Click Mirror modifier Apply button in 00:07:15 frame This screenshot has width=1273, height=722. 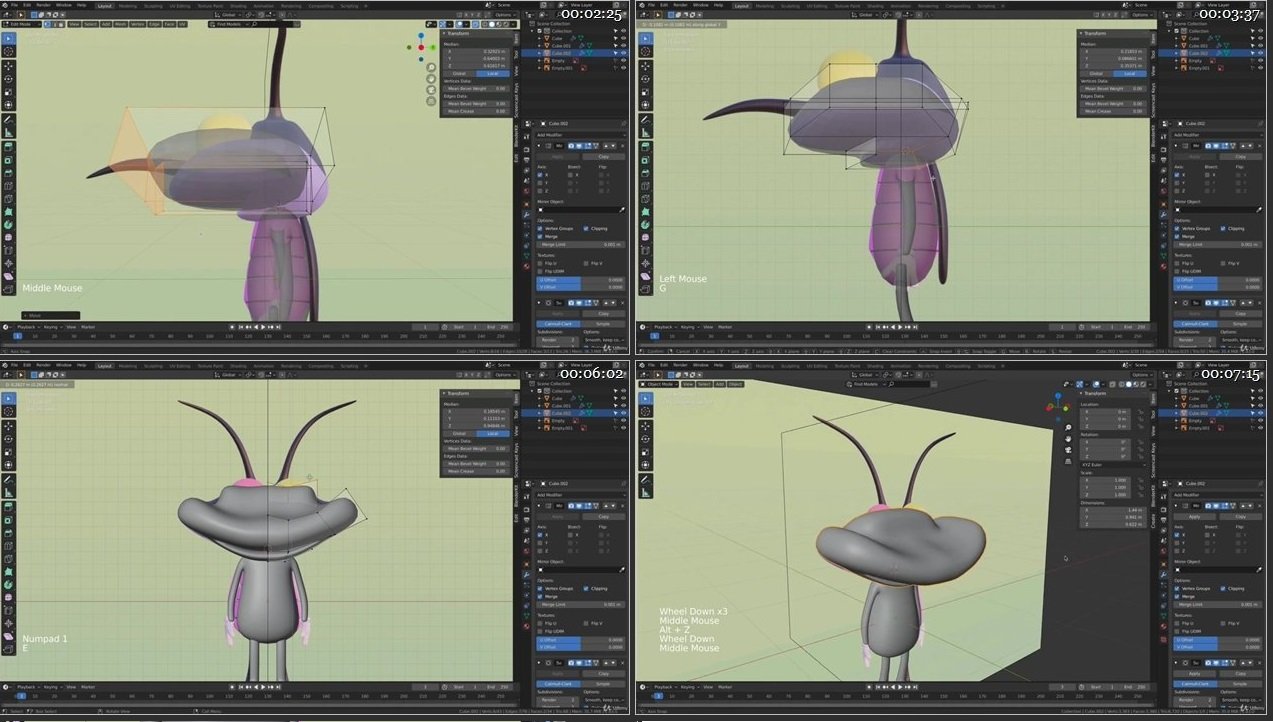pyautogui.click(x=1195, y=516)
